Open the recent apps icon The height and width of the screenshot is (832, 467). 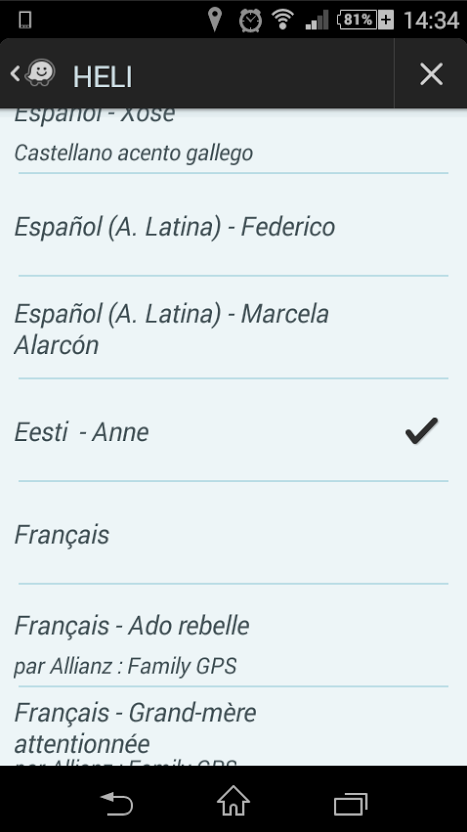[x=350, y=803]
